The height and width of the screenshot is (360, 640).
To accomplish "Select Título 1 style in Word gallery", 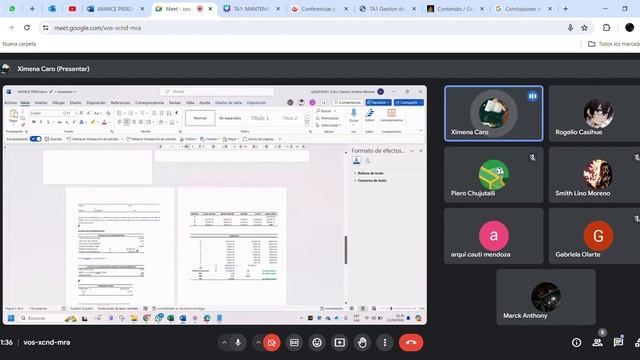I will tap(260, 118).
